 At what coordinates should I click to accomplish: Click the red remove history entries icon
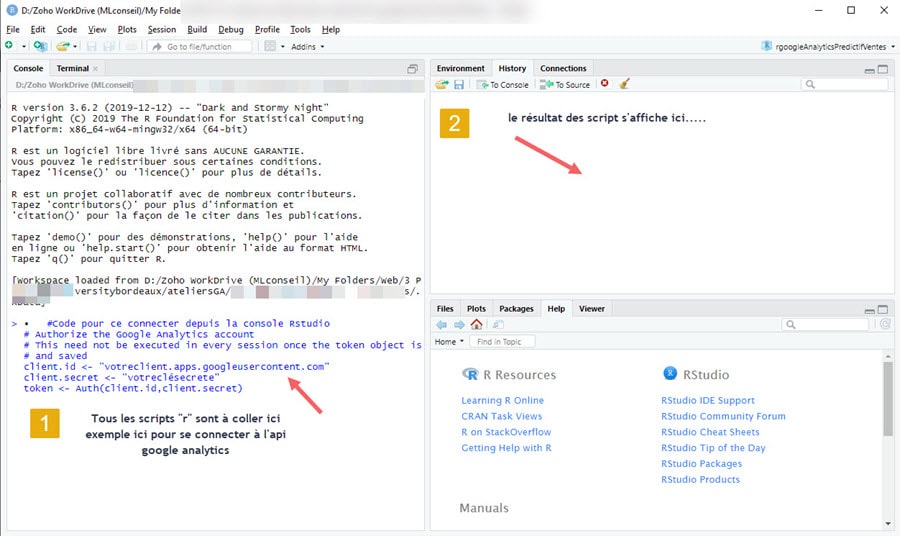(x=604, y=84)
